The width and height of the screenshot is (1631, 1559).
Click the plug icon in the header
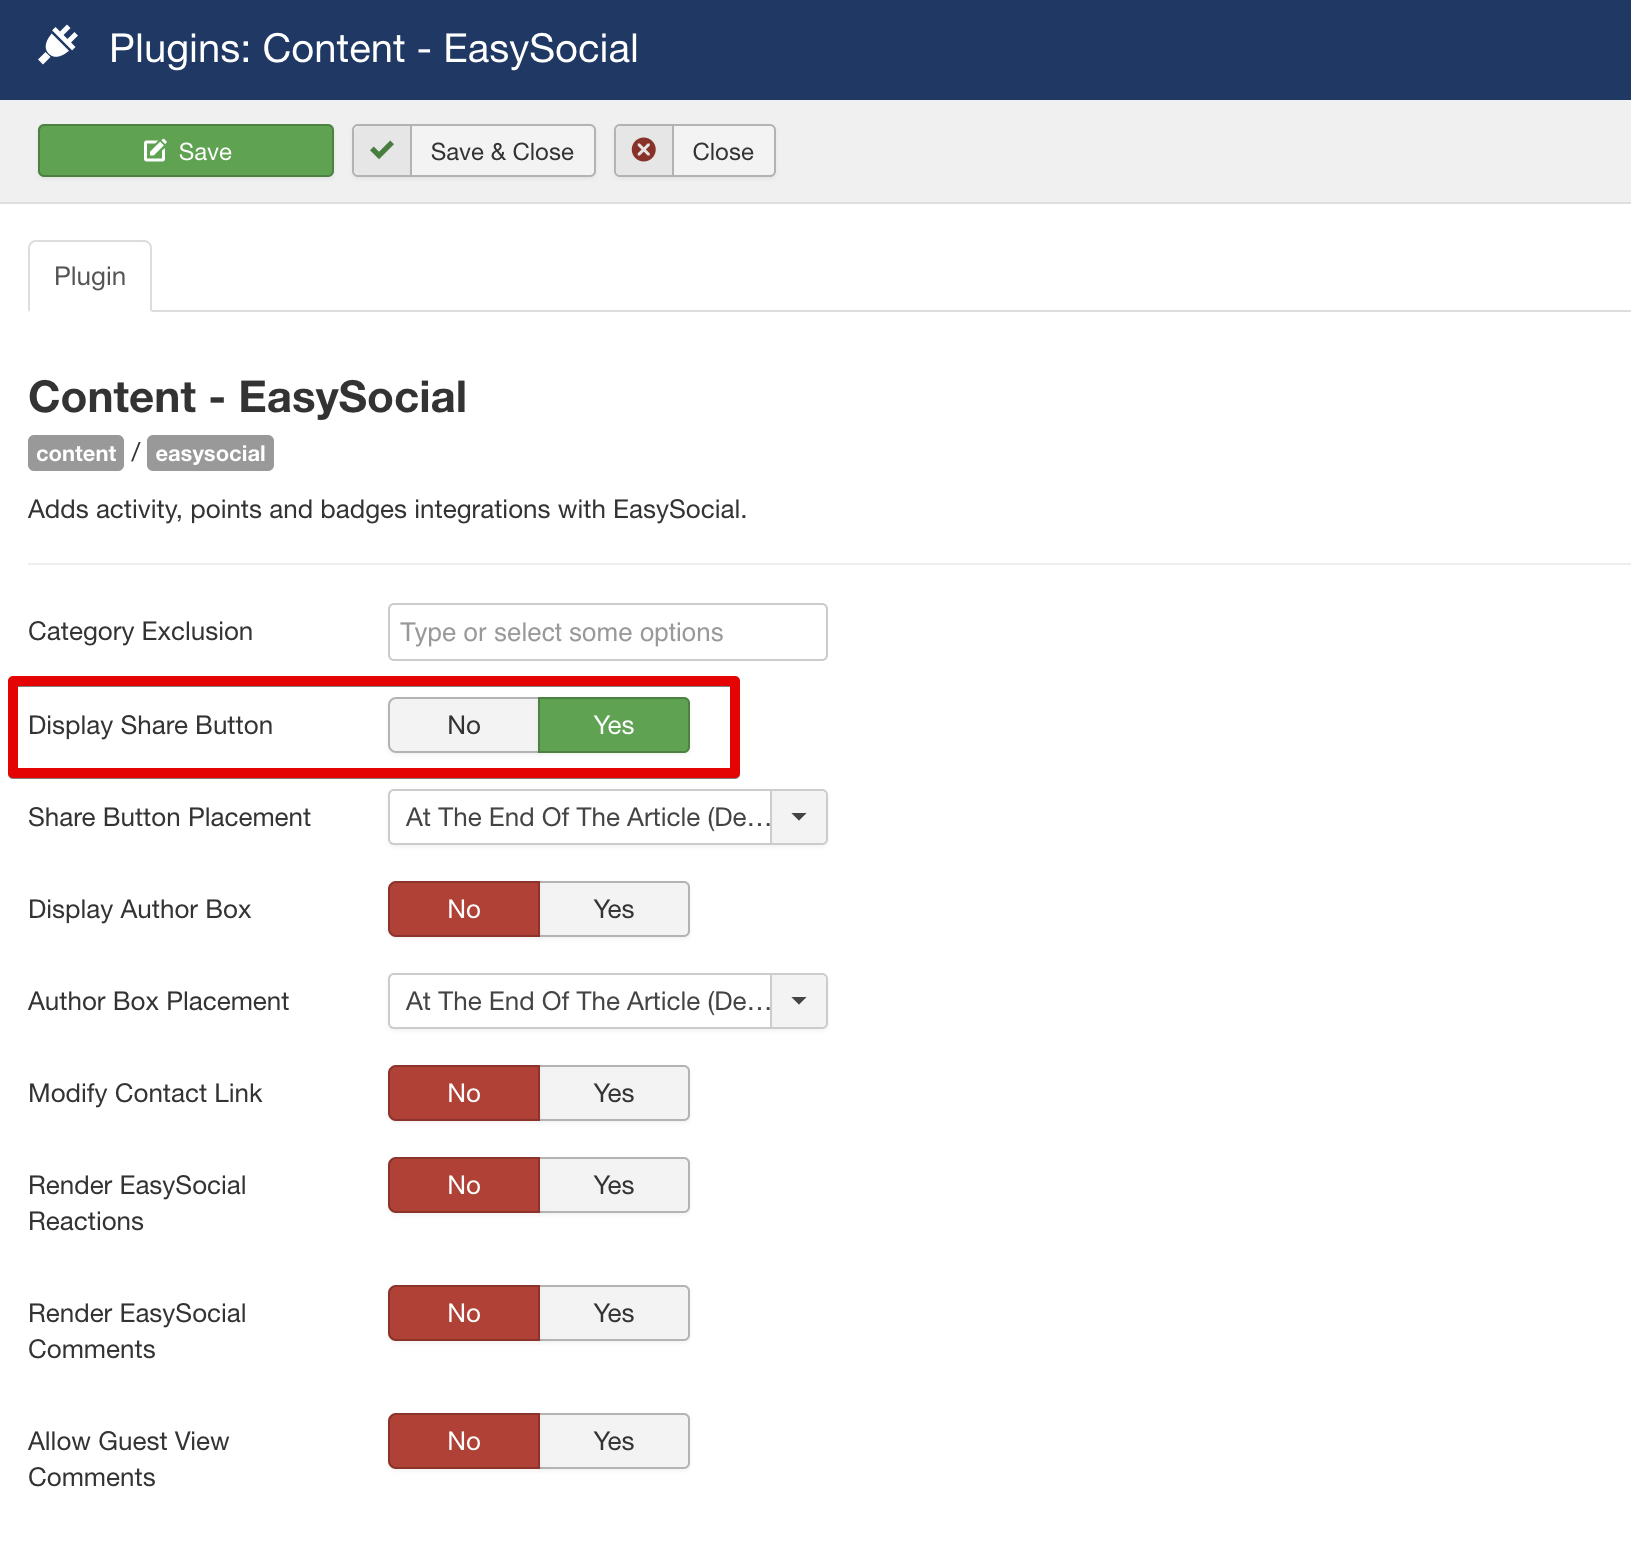click(58, 46)
